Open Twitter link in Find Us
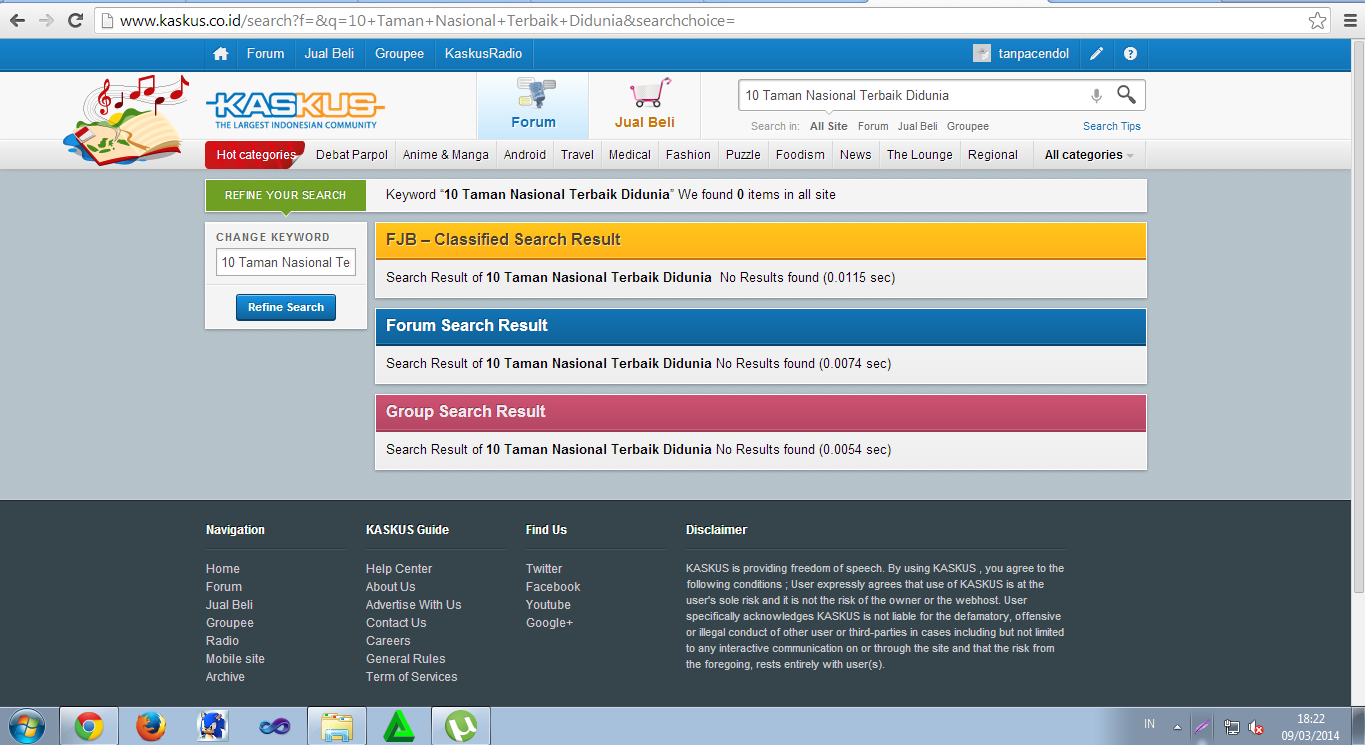The image size is (1365, 745). (544, 569)
